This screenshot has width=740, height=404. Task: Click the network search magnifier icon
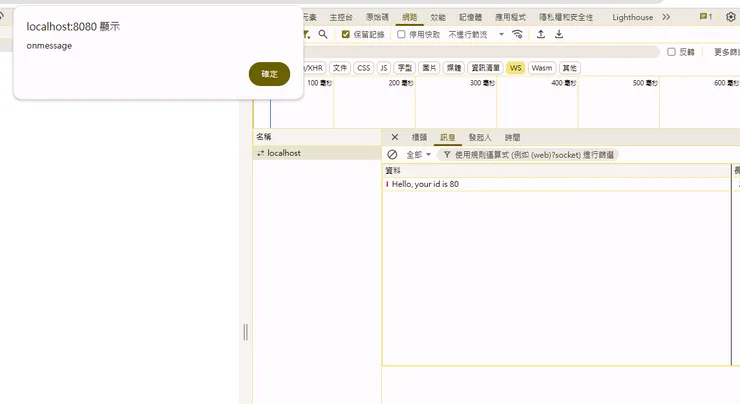[323, 34]
